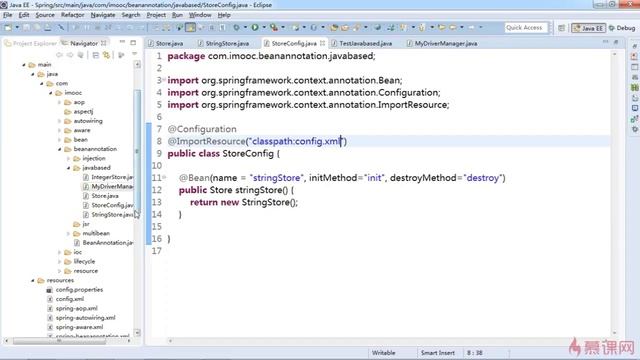The height and width of the screenshot is (360, 640).
Task: Expand the autowiring folder
Action: tap(60, 121)
